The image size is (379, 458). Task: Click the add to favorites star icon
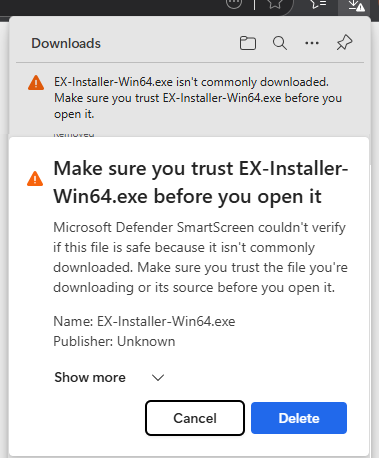pos(275,4)
